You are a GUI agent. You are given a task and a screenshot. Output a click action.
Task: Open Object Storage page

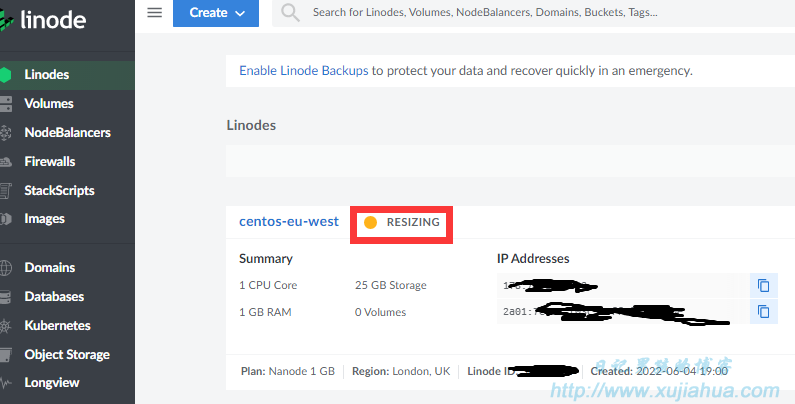click(67, 355)
